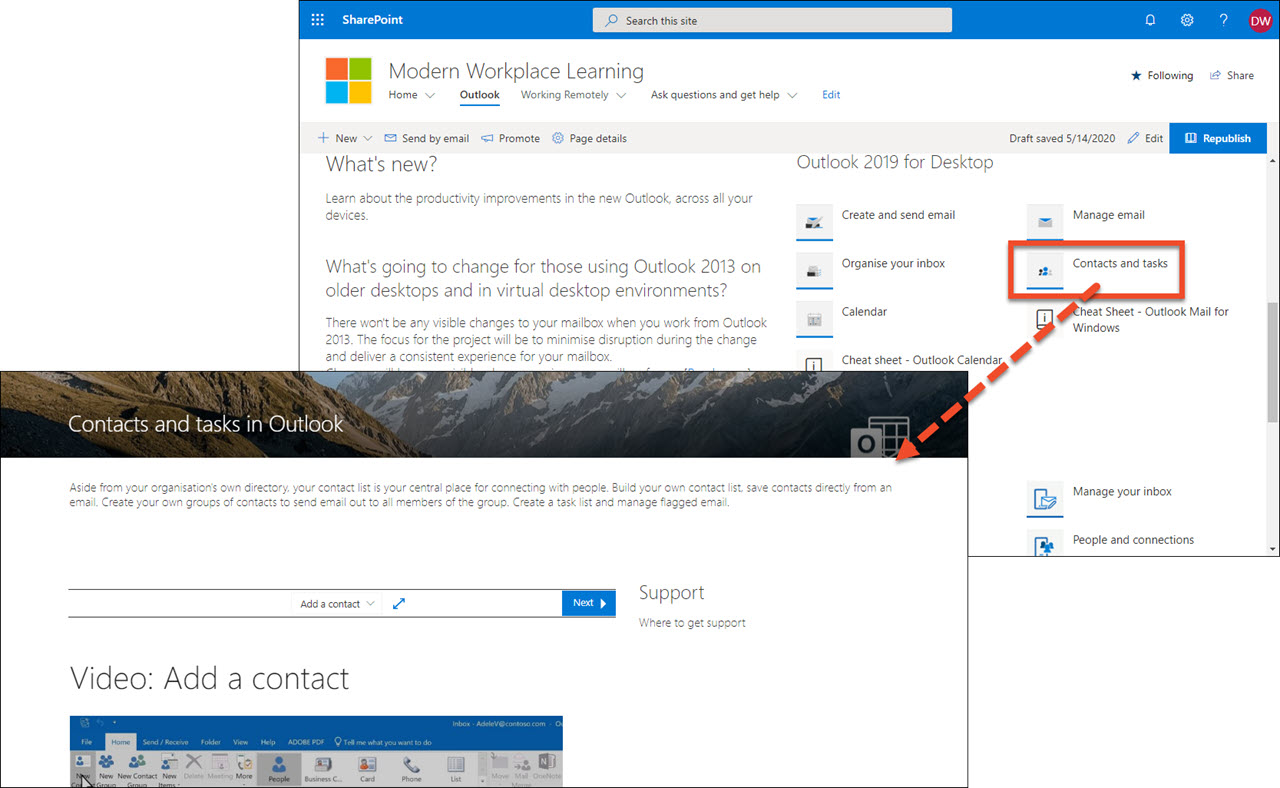
Task: Switch to the Send / Receive ribbon tab
Action: coord(166,742)
